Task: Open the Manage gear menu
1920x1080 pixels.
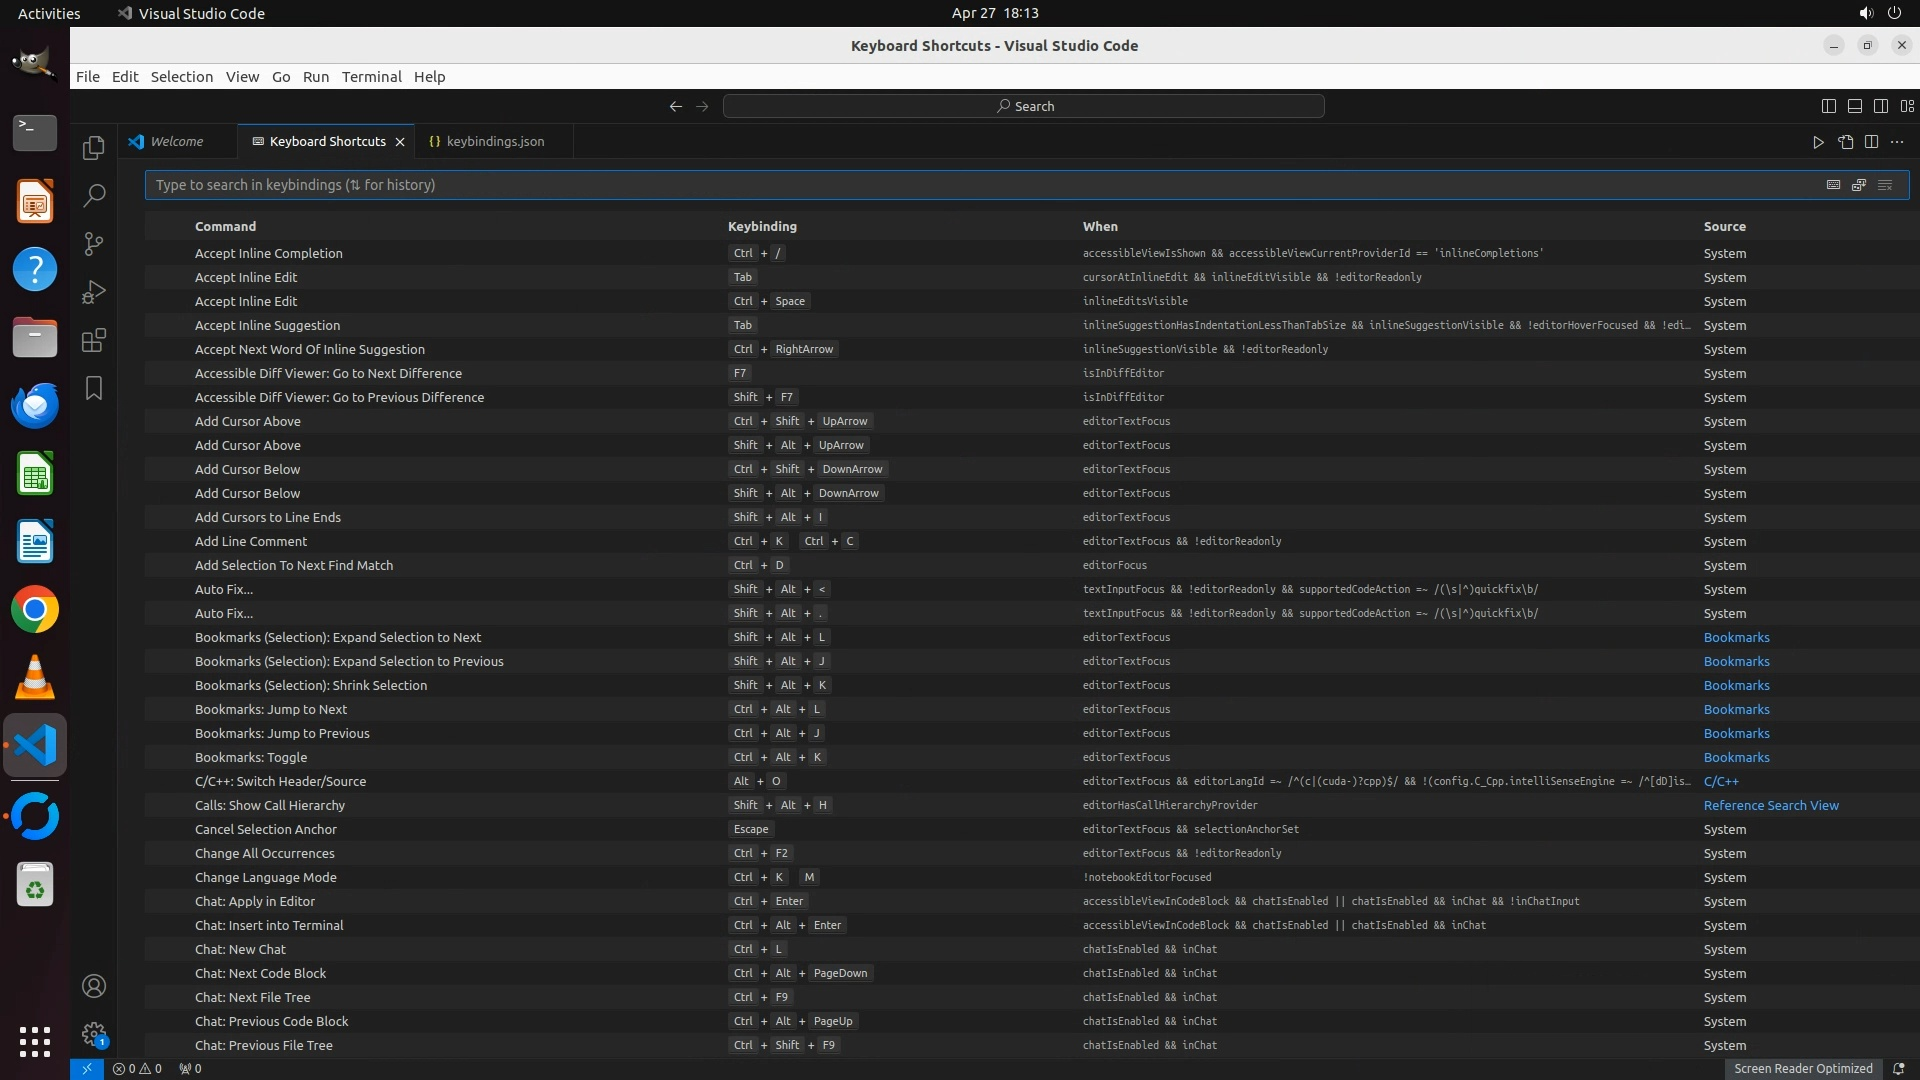Action: (93, 1034)
